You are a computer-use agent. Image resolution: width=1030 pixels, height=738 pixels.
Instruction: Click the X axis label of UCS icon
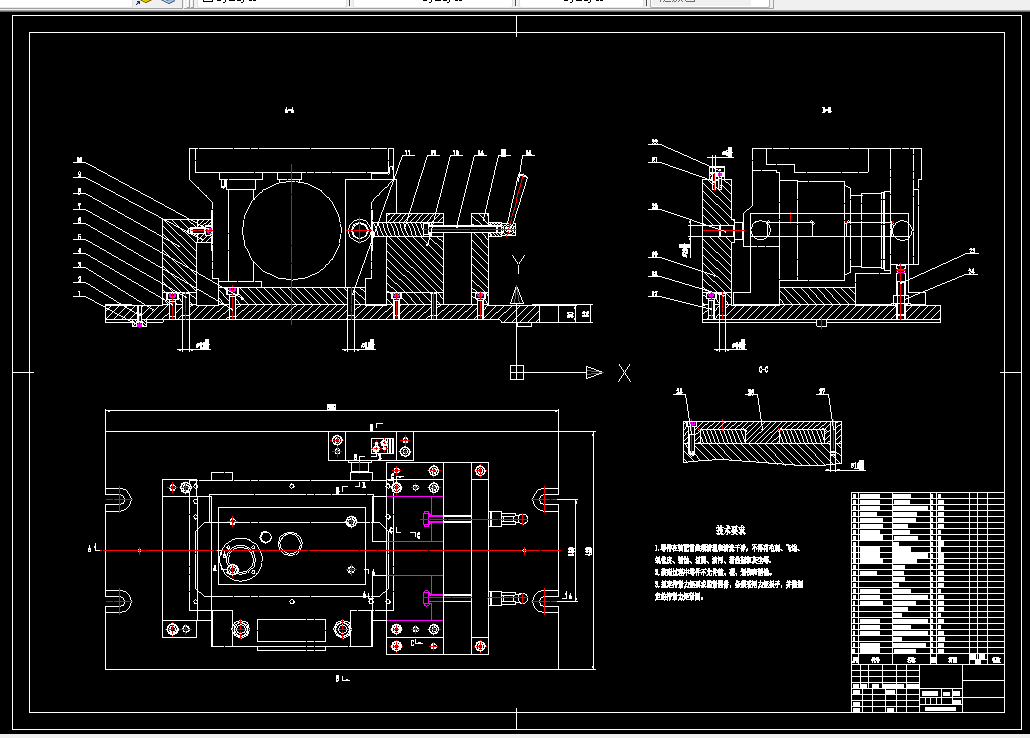[625, 373]
